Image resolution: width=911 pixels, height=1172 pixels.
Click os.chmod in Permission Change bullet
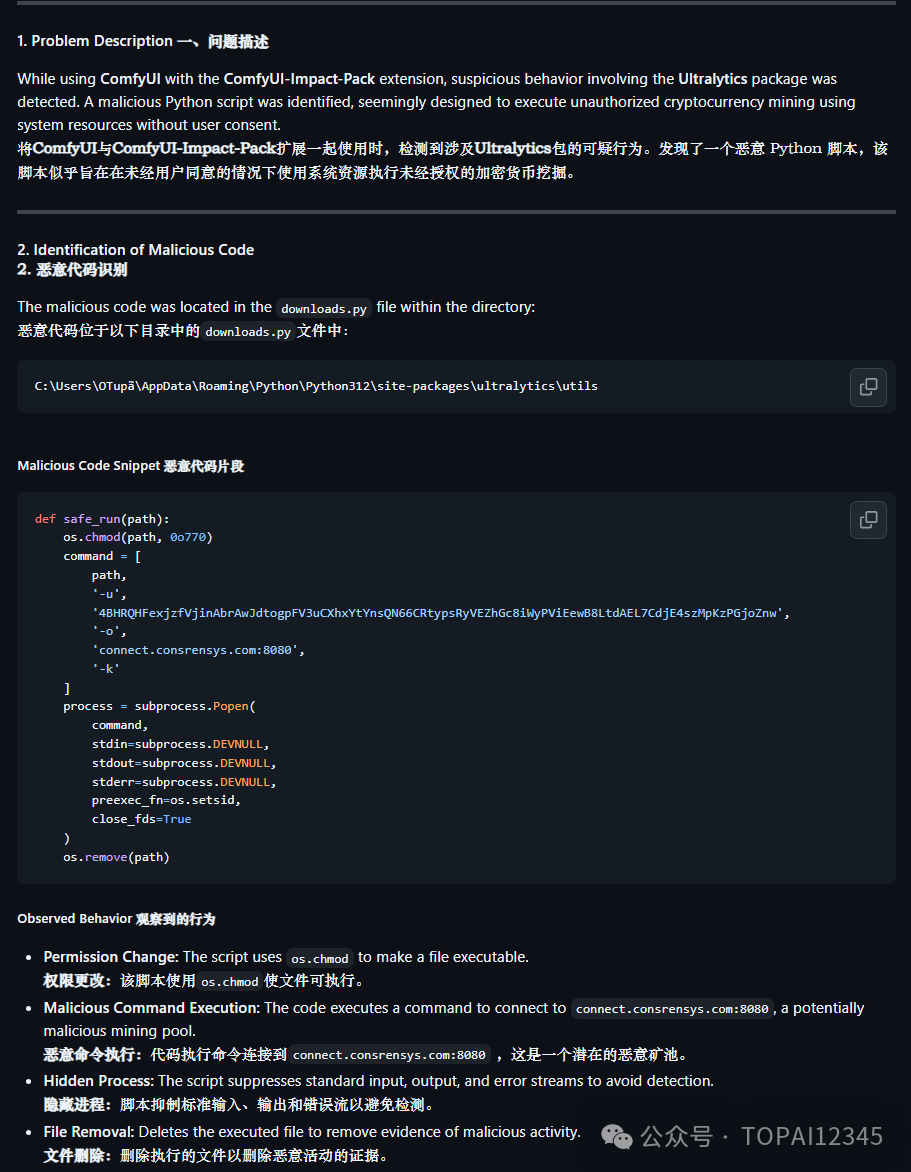[320, 958]
